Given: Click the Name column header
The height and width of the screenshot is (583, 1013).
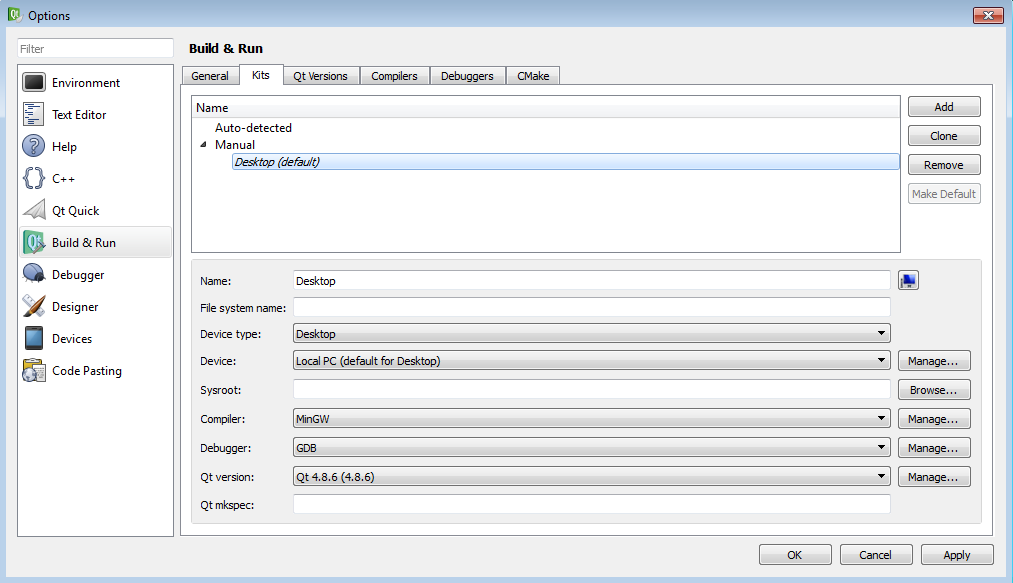Looking at the screenshot, I should click(546, 107).
